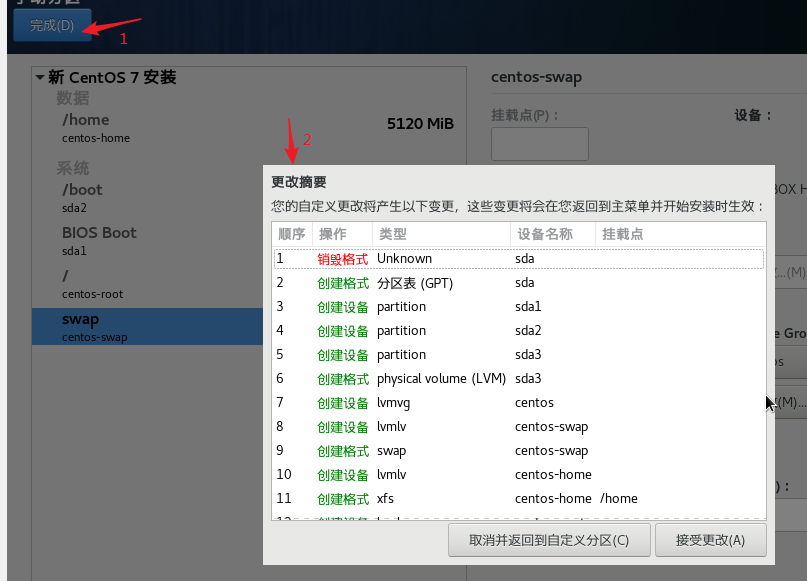The image size is (807, 581).
Task: Sort by the 类型 column header
Action: [x=442, y=234]
